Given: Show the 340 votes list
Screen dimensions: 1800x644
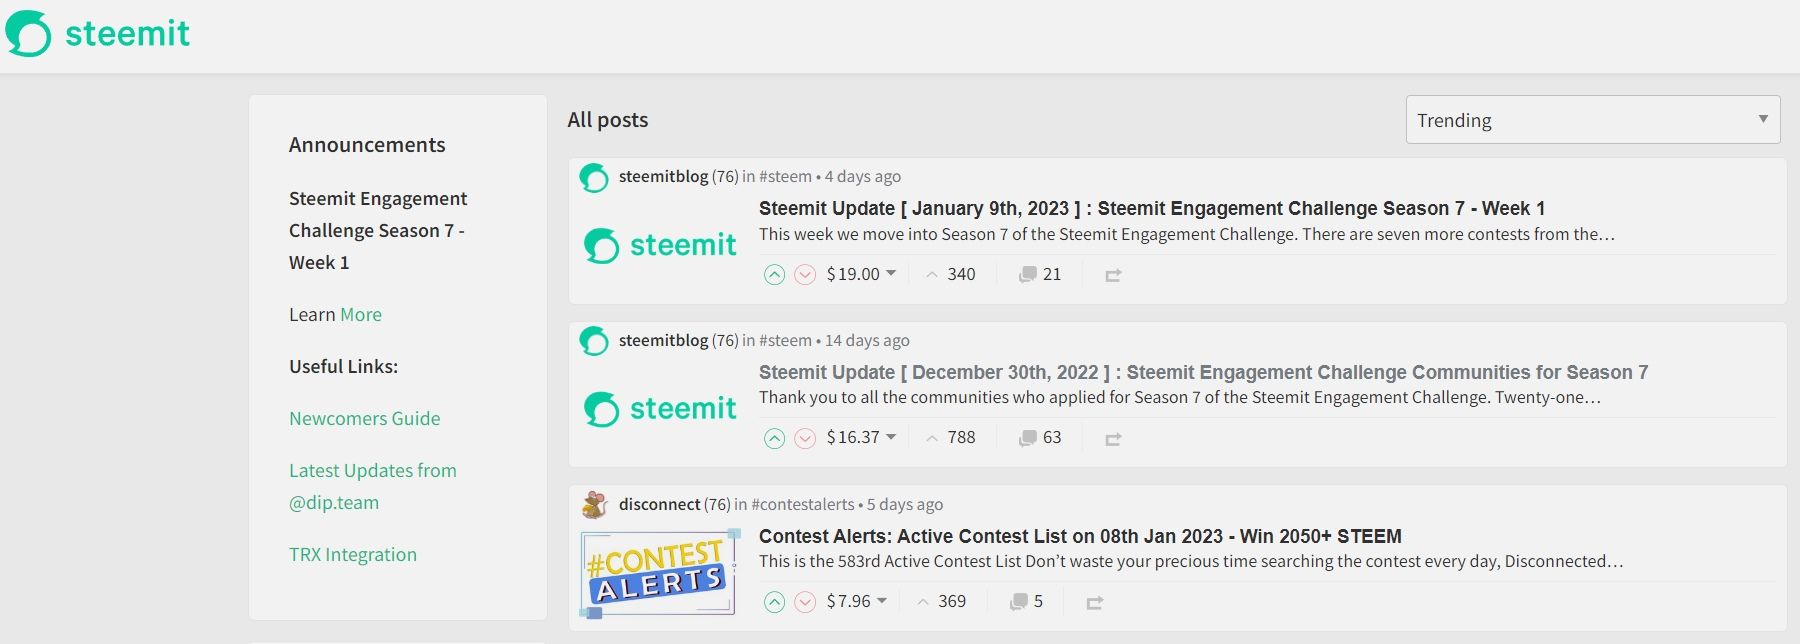Looking at the screenshot, I should pyautogui.click(x=951, y=274).
